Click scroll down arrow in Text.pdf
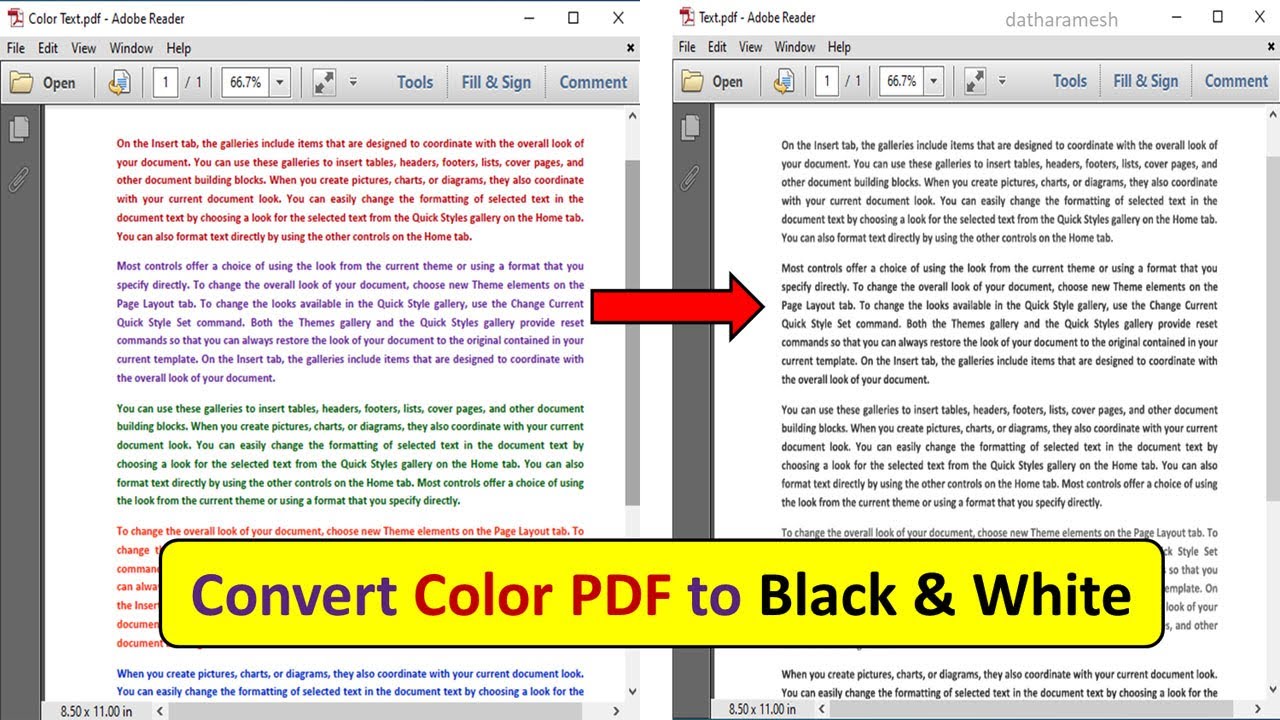The width and height of the screenshot is (1280, 720). (x=1272, y=688)
